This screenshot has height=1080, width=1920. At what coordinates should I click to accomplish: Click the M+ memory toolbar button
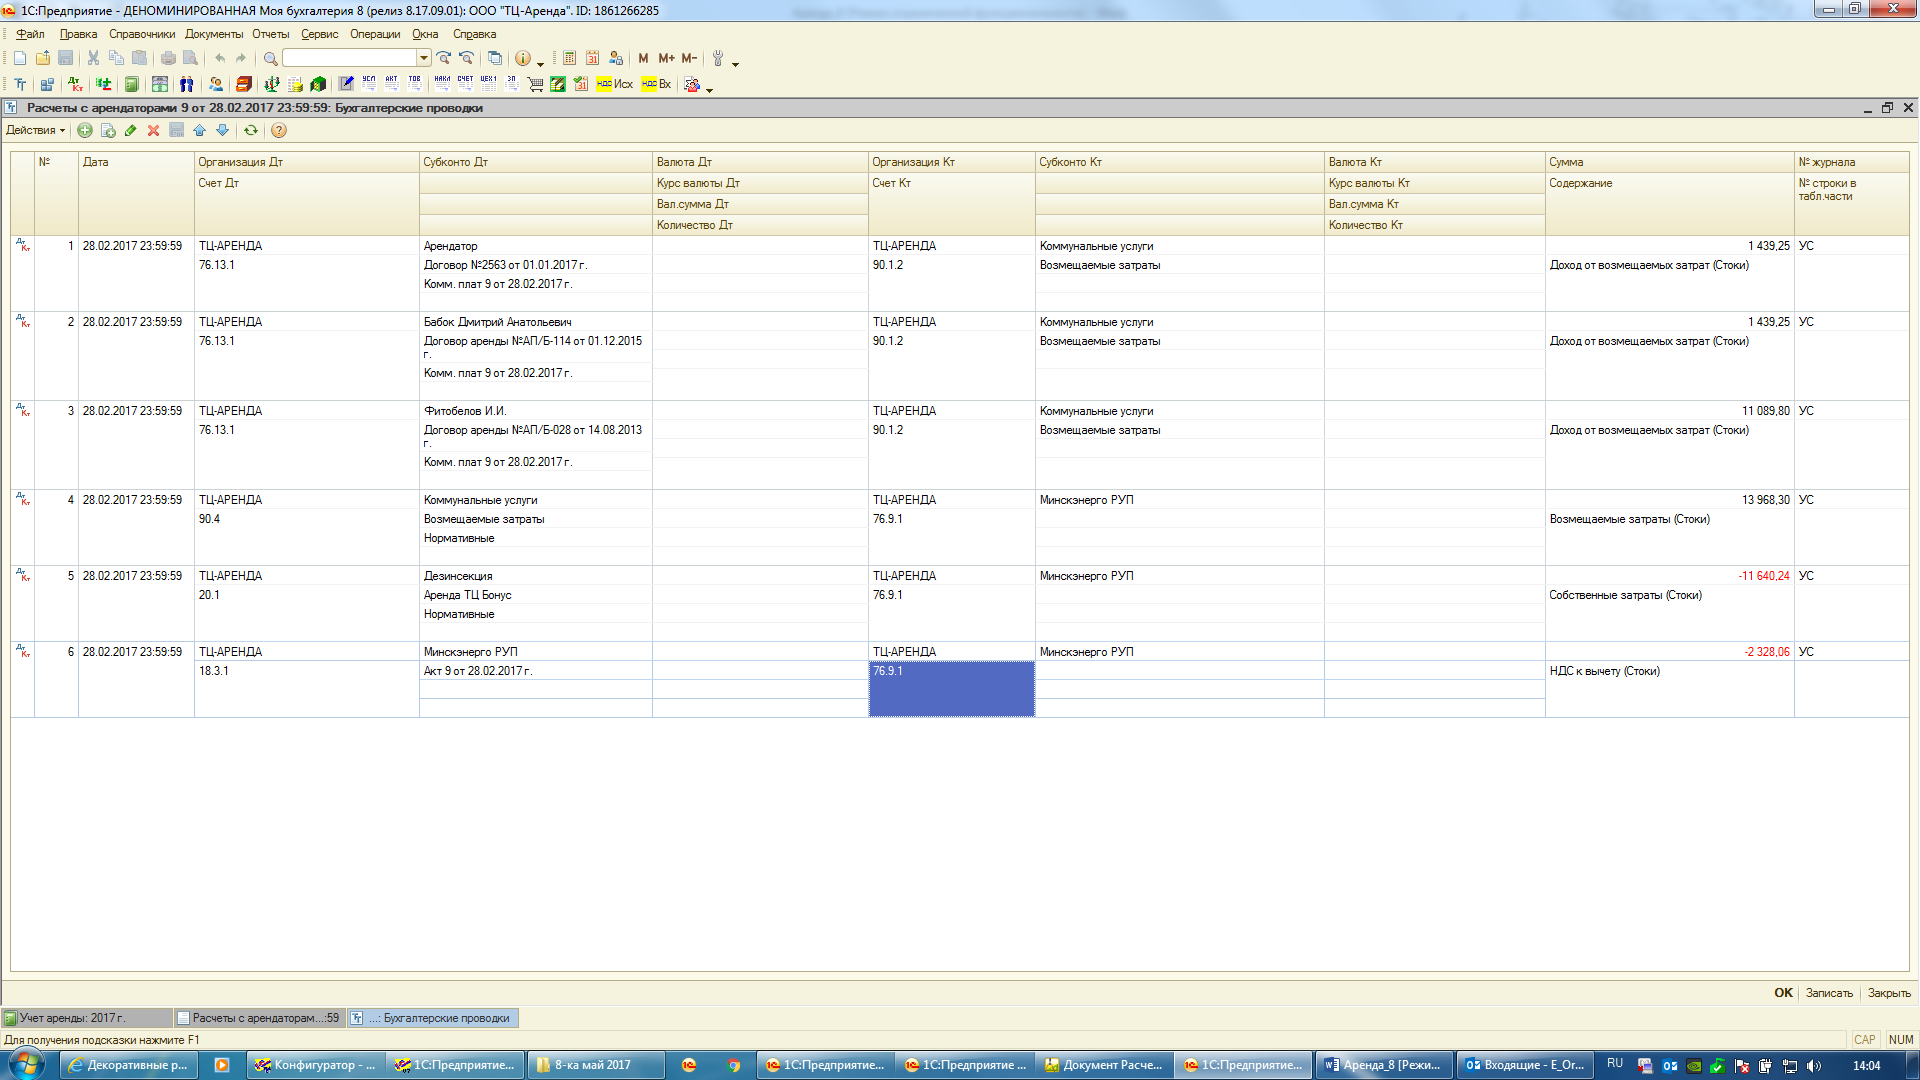point(666,58)
